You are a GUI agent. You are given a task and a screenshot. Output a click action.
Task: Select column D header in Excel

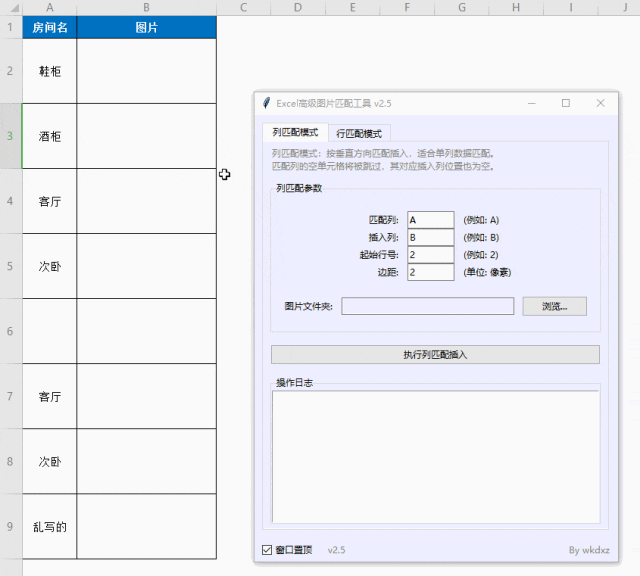(298, 8)
